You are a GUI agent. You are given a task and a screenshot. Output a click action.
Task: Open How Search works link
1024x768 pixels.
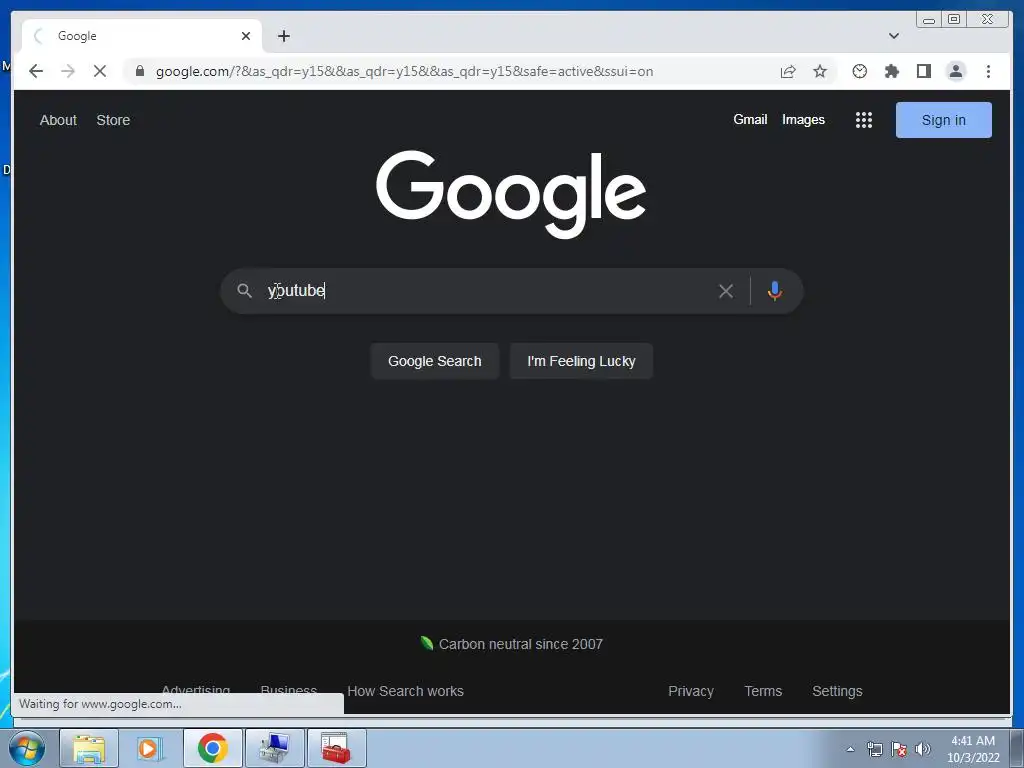click(x=406, y=691)
